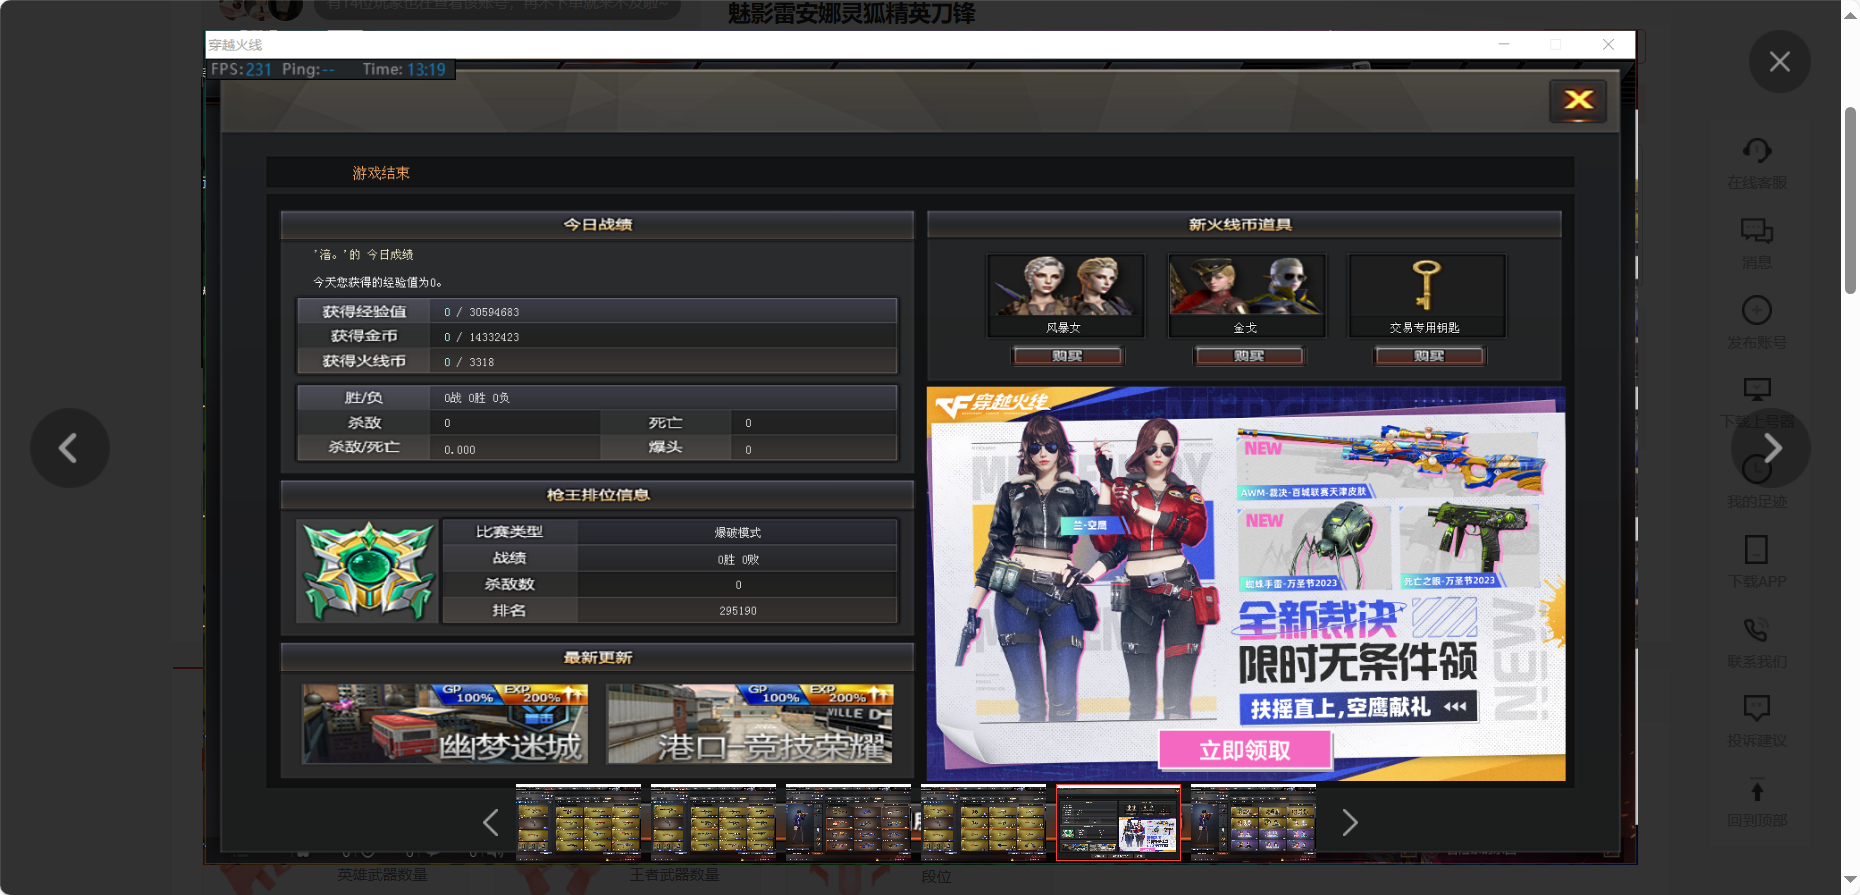1860x895 pixels.
Task: Click the 火线币 value 0 / 3318
Action: click(x=469, y=362)
